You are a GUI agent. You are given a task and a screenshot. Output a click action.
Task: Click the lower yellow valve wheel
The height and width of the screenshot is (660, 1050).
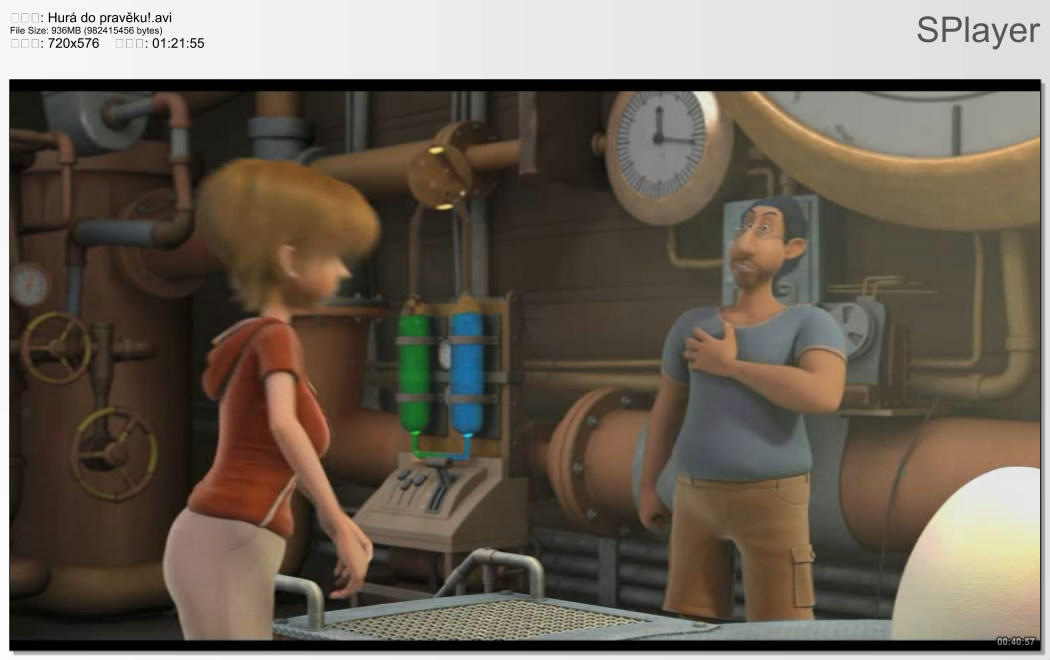[114, 453]
